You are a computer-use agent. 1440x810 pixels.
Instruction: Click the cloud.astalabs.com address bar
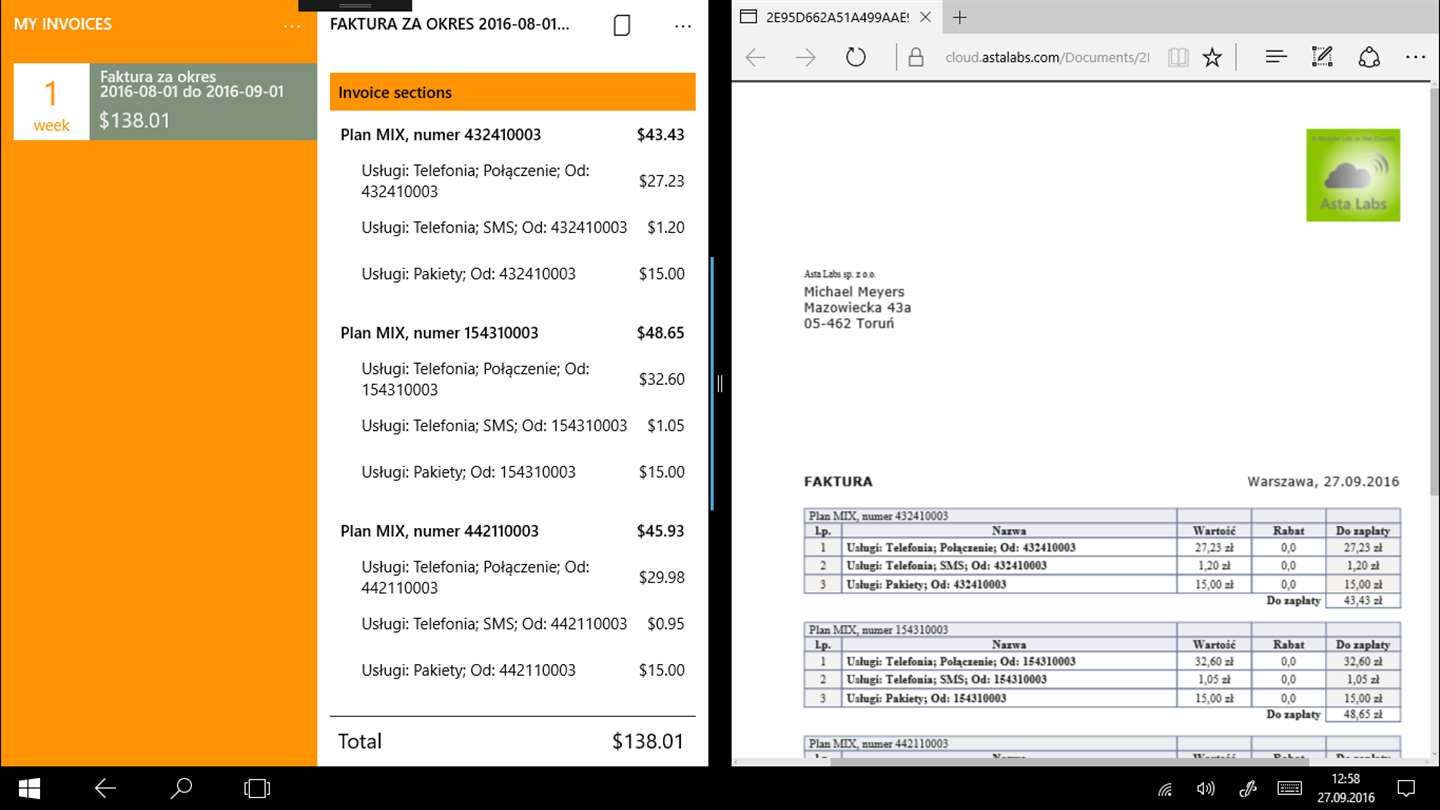pos(1046,57)
